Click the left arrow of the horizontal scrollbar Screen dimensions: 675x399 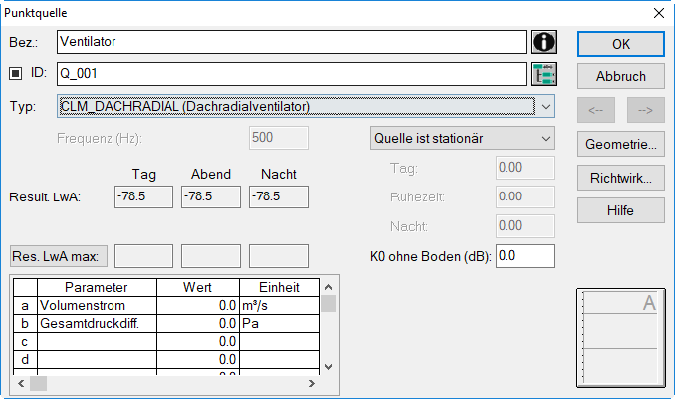click(x=21, y=383)
